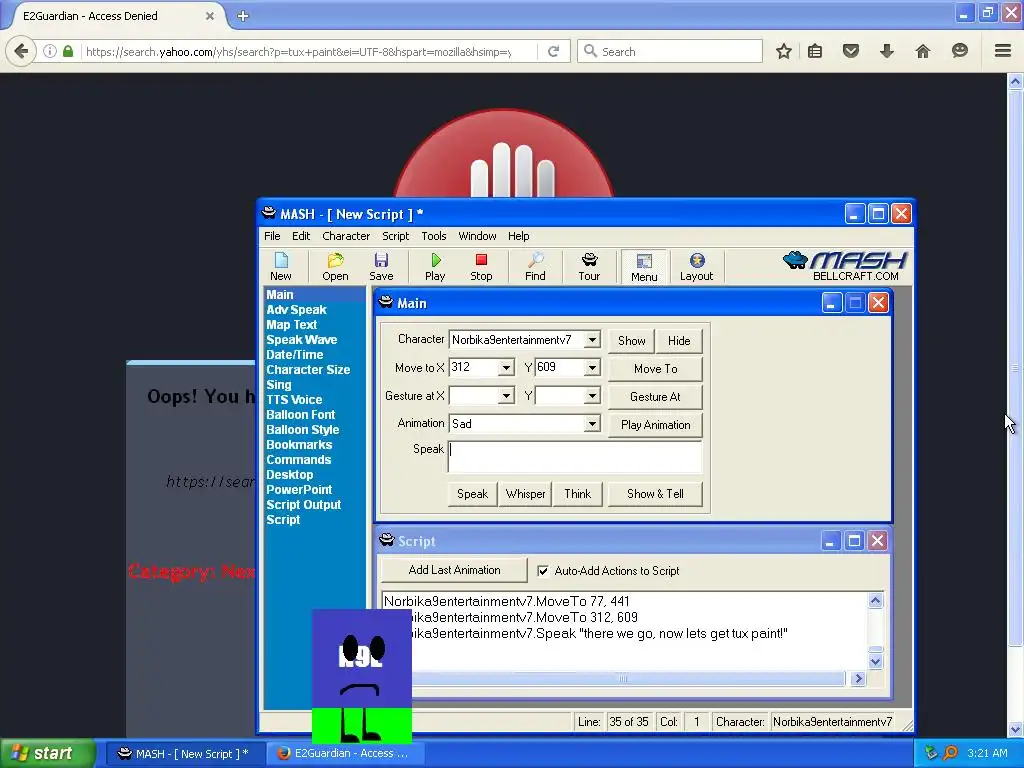The height and width of the screenshot is (768, 1024).
Task: Click the Firefox Search box
Action: 670,51
